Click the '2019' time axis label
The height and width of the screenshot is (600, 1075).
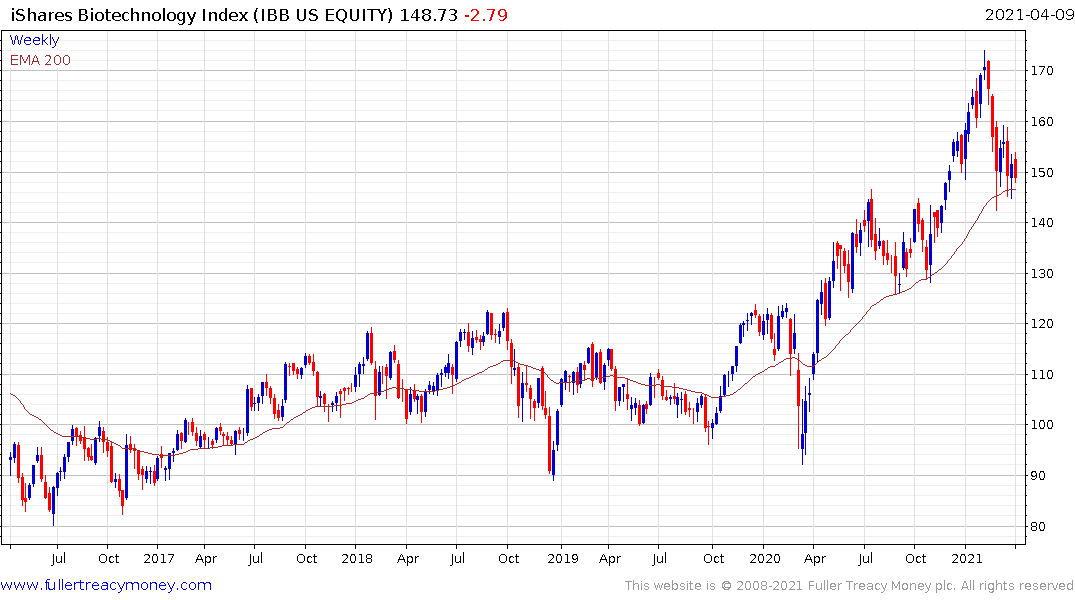(562, 559)
